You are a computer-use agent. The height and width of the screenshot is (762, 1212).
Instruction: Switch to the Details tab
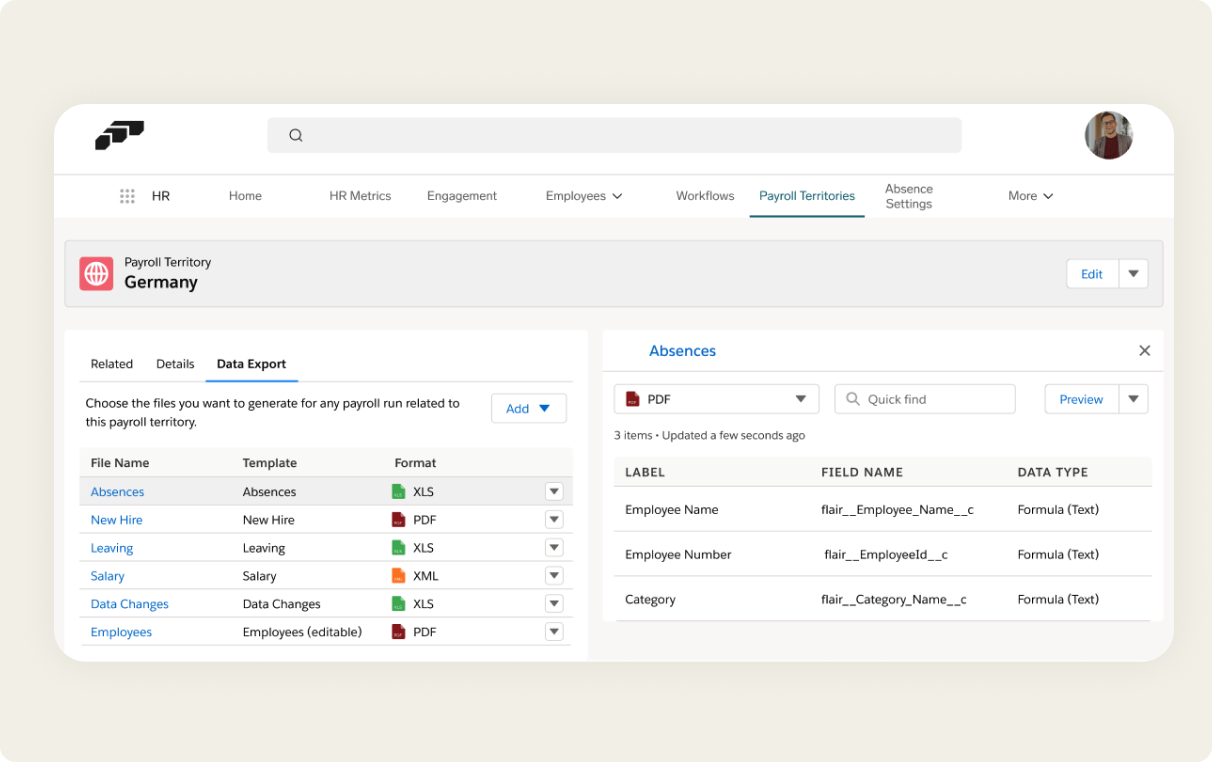(175, 364)
